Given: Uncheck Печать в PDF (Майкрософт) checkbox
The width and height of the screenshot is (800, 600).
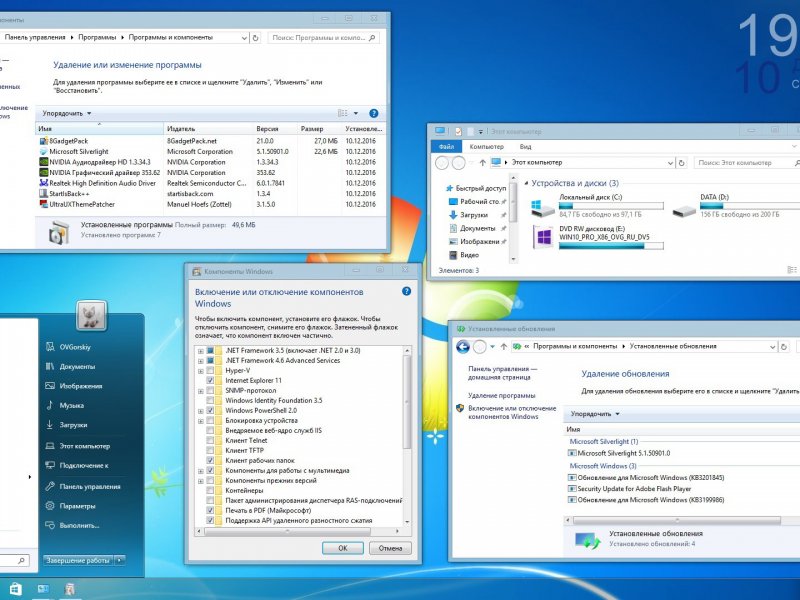Looking at the screenshot, I should [210, 510].
